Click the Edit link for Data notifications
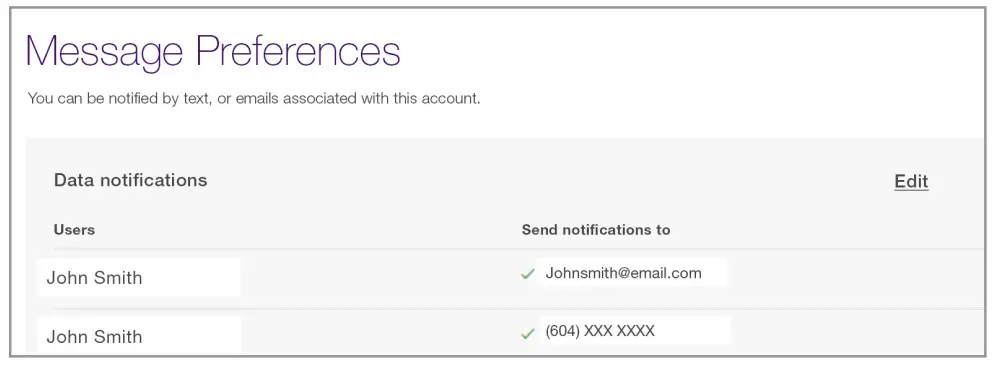Screen dimensions: 1006x370 click(911, 181)
